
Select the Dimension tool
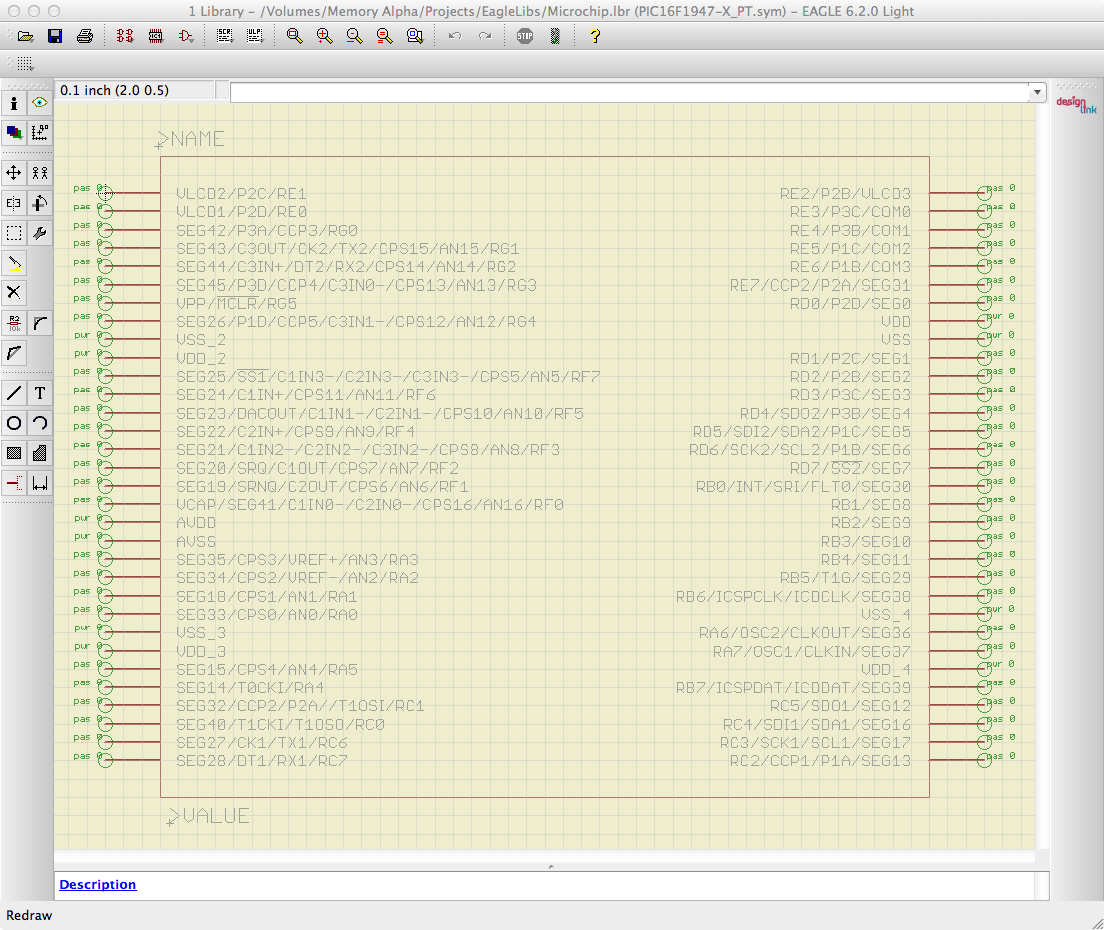[40, 483]
